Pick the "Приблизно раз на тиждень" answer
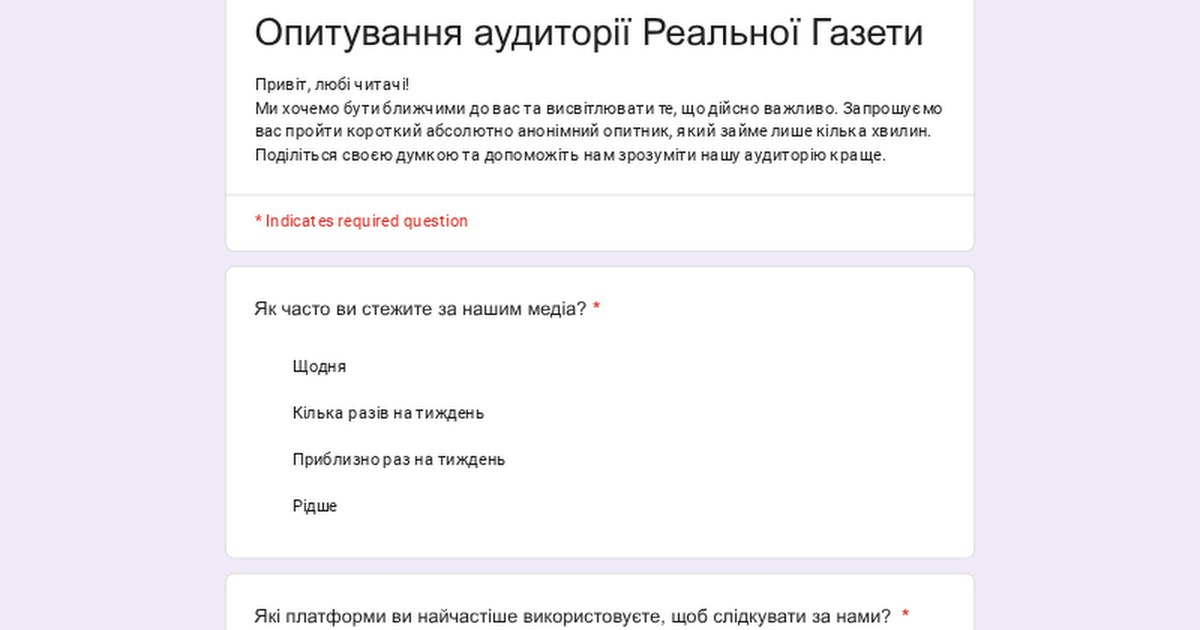Image resolution: width=1200 pixels, height=630 pixels. point(398,460)
